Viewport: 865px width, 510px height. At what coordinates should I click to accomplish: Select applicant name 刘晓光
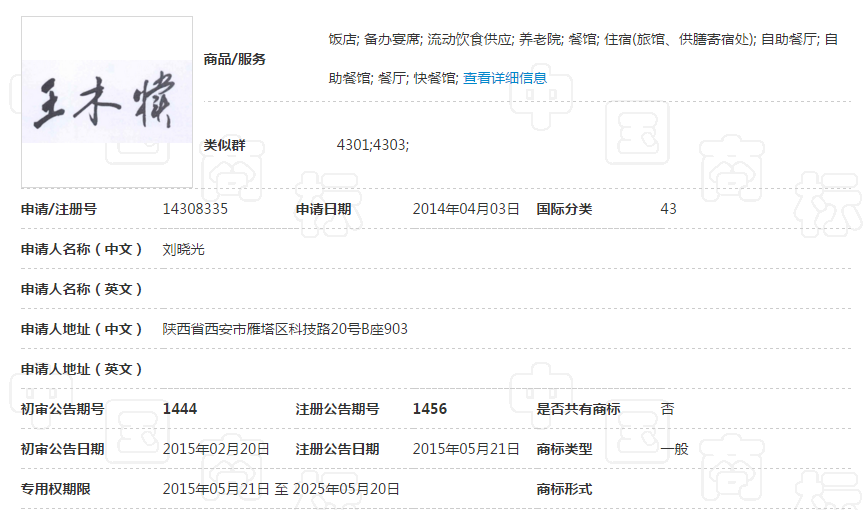[x=184, y=249]
